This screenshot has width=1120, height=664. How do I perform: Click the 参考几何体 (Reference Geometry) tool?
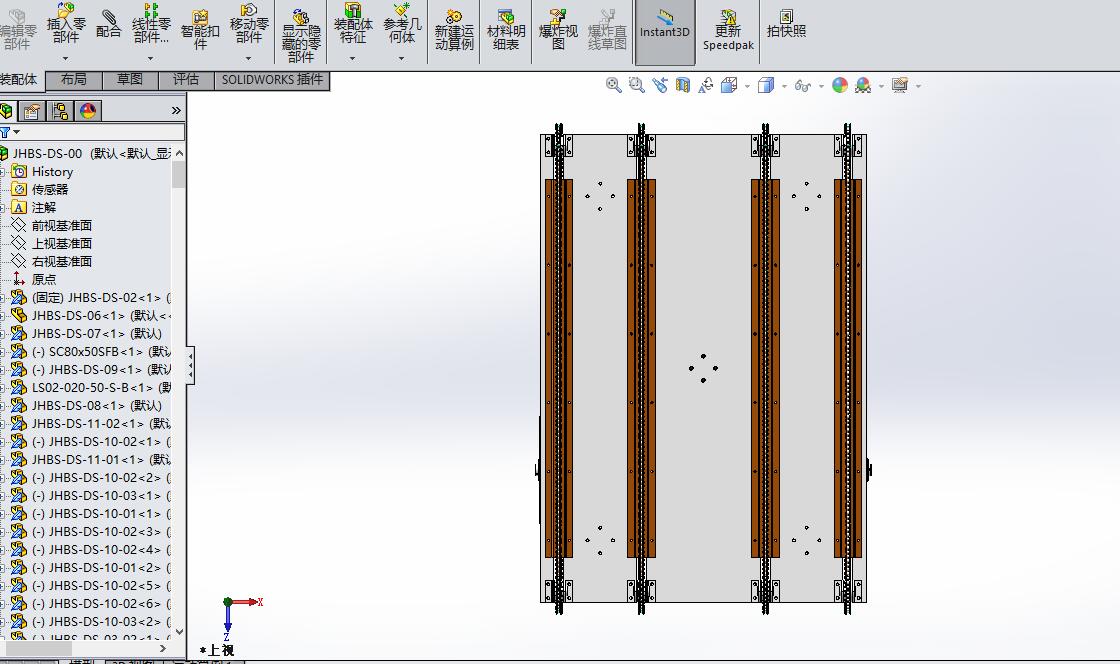[402, 23]
